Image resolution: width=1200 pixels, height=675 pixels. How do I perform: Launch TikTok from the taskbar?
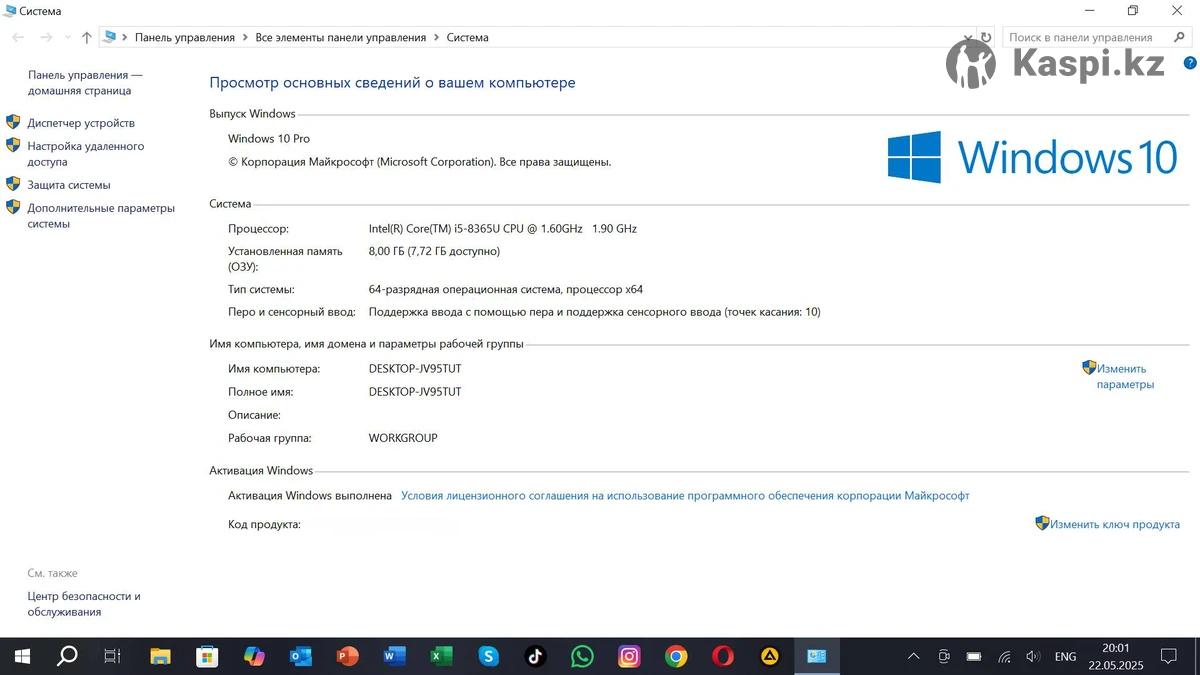click(x=535, y=657)
